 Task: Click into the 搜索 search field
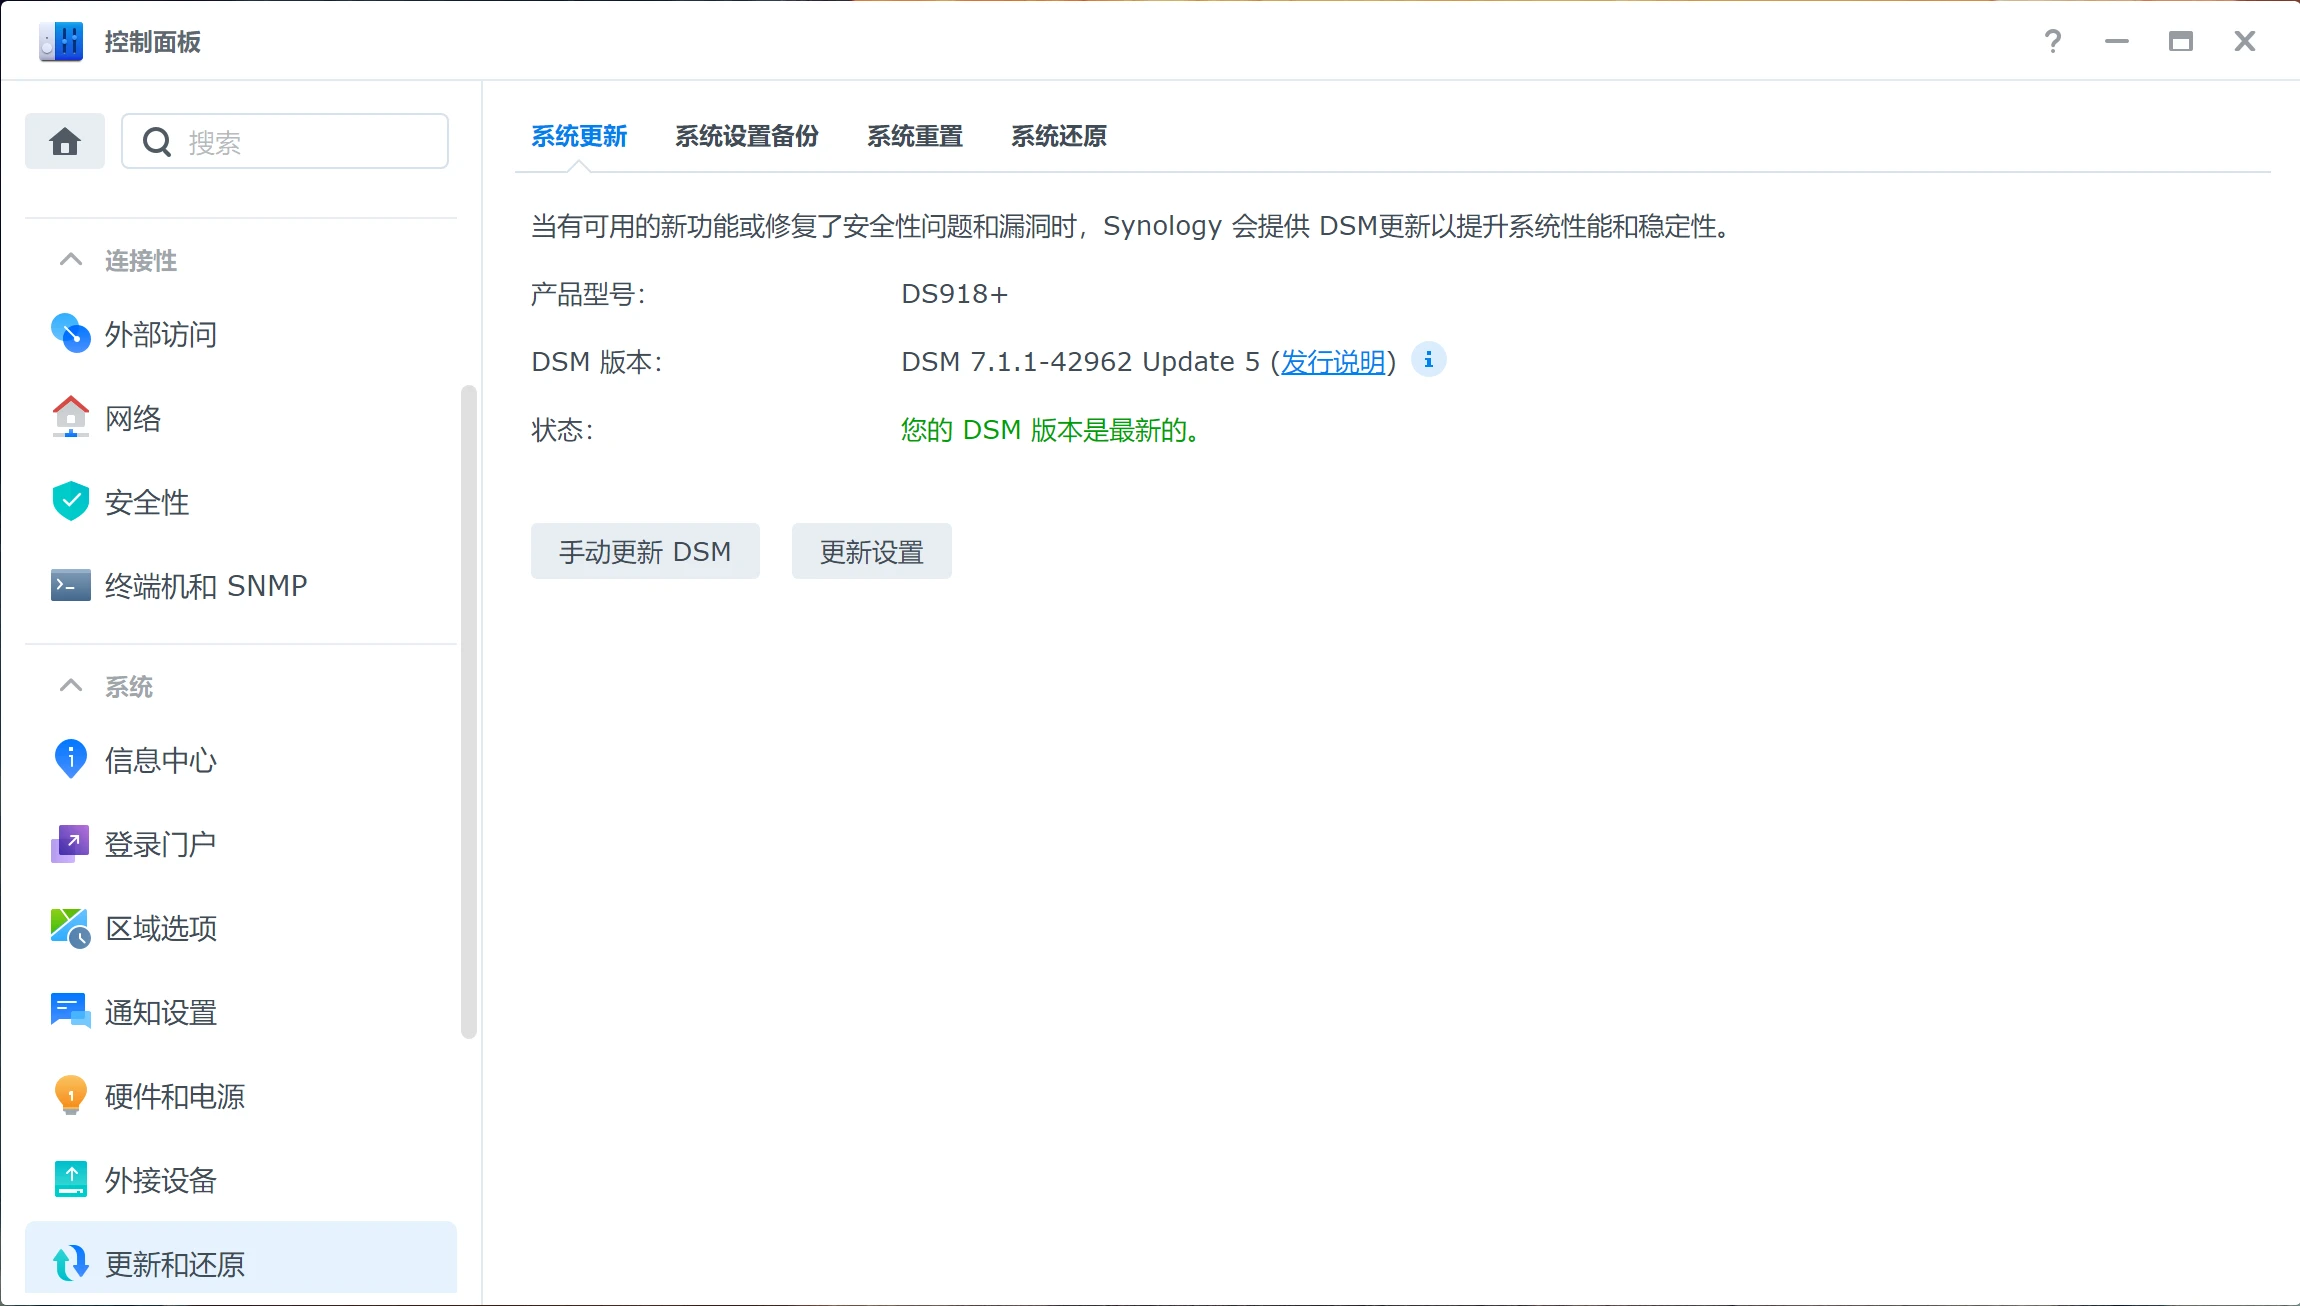285,141
